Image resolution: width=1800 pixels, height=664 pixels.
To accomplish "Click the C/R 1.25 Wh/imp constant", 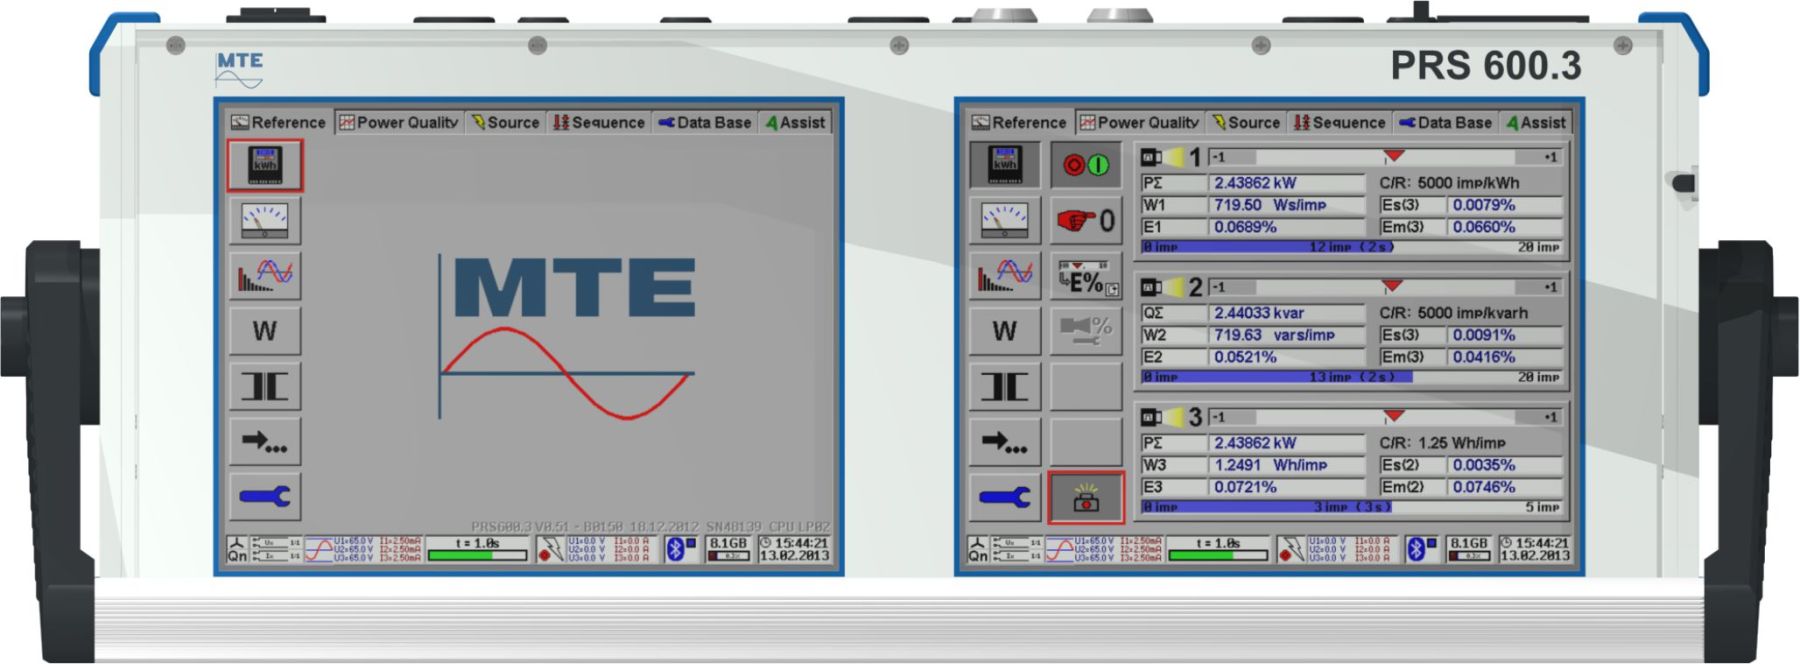I will click(1442, 443).
